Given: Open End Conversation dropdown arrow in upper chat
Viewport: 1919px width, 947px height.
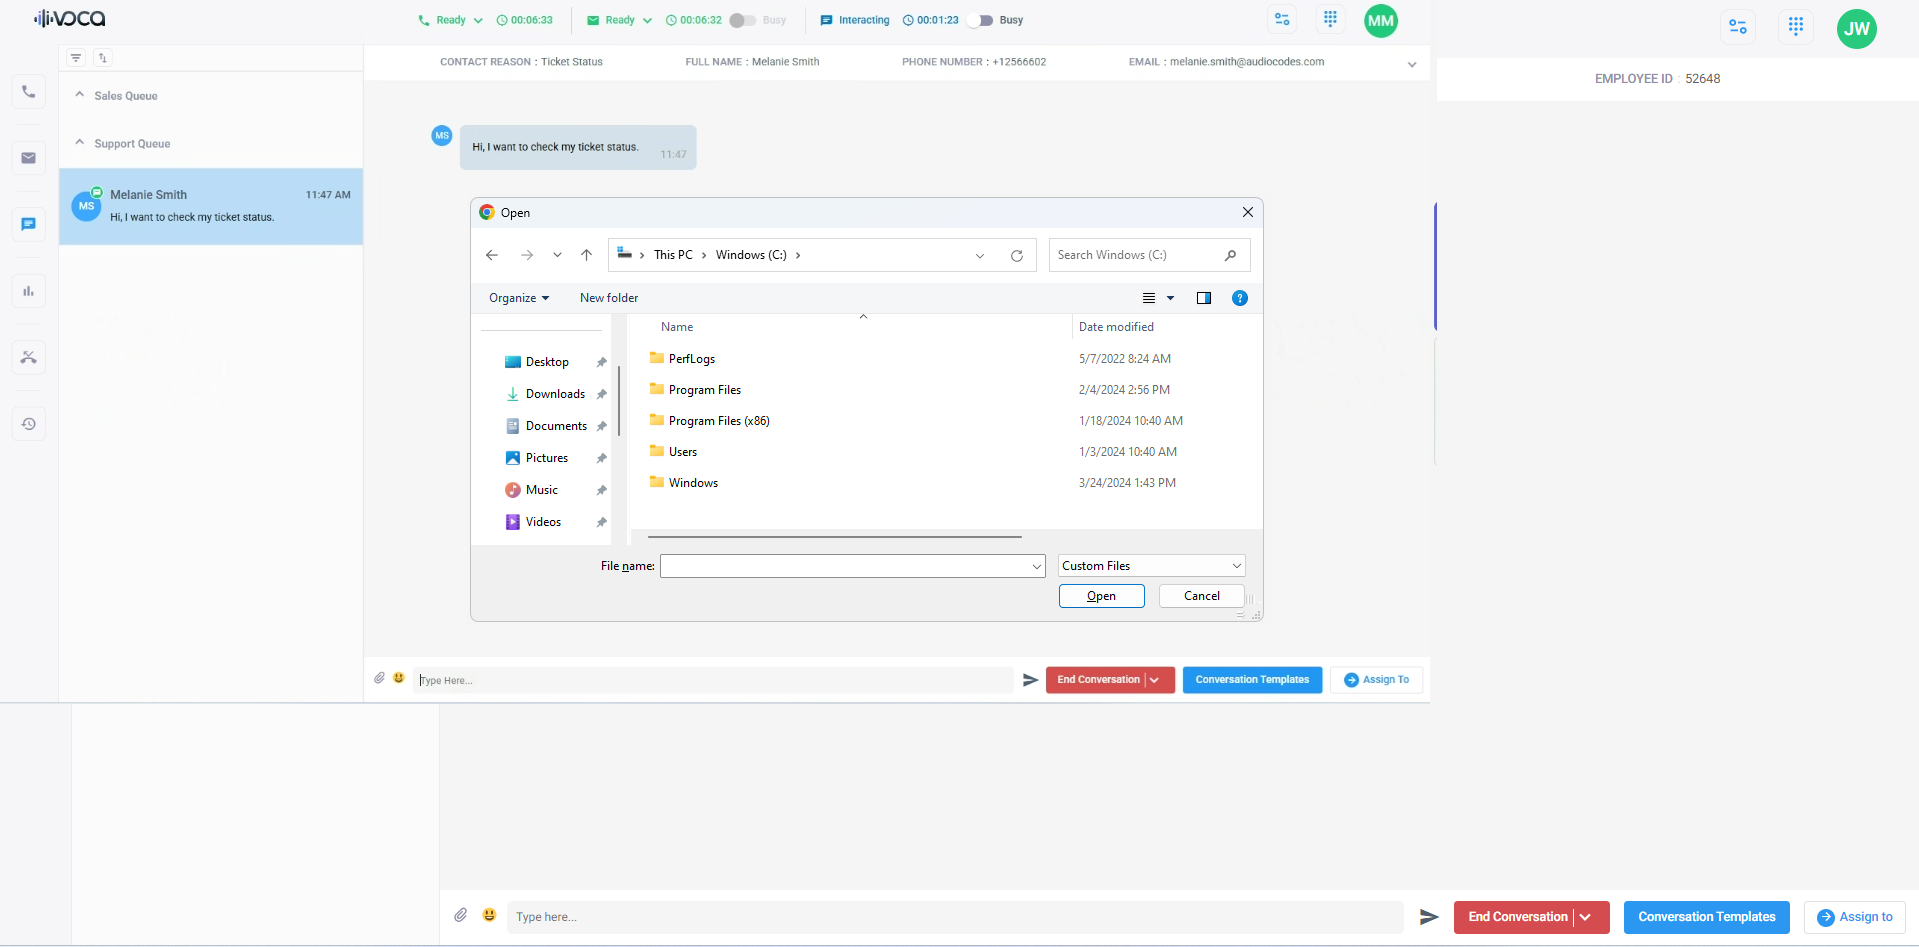Looking at the screenshot, I should coord(1156,680).
